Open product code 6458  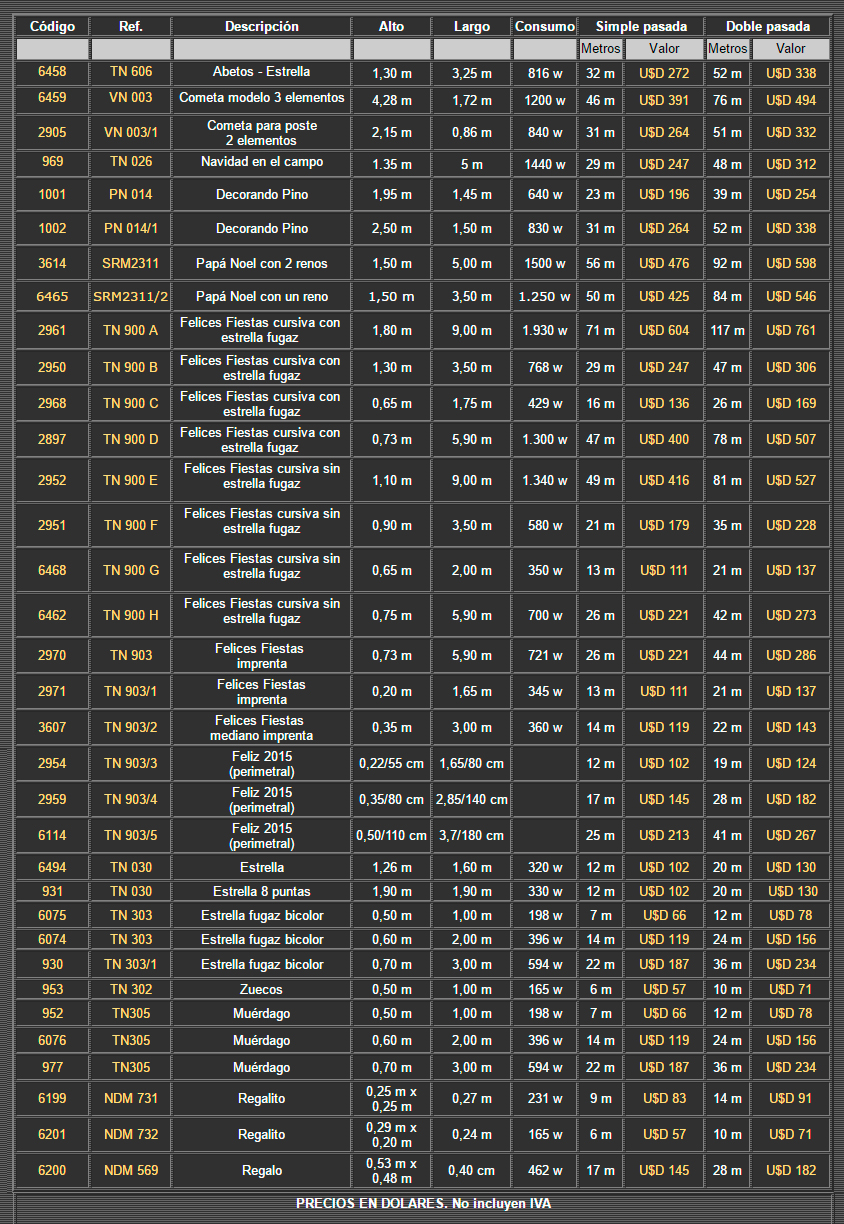[52, 73]
